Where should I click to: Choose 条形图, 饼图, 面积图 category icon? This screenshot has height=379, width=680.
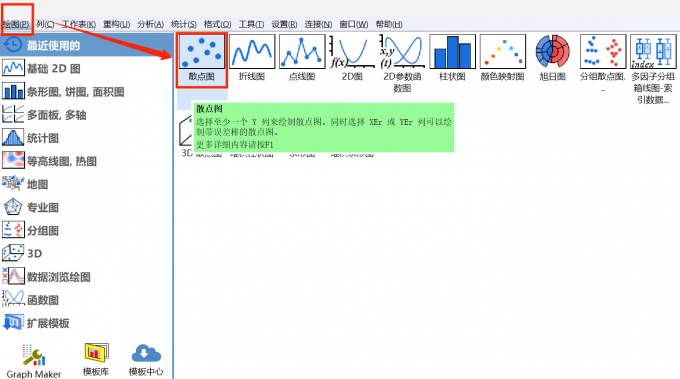coord(13,91)
